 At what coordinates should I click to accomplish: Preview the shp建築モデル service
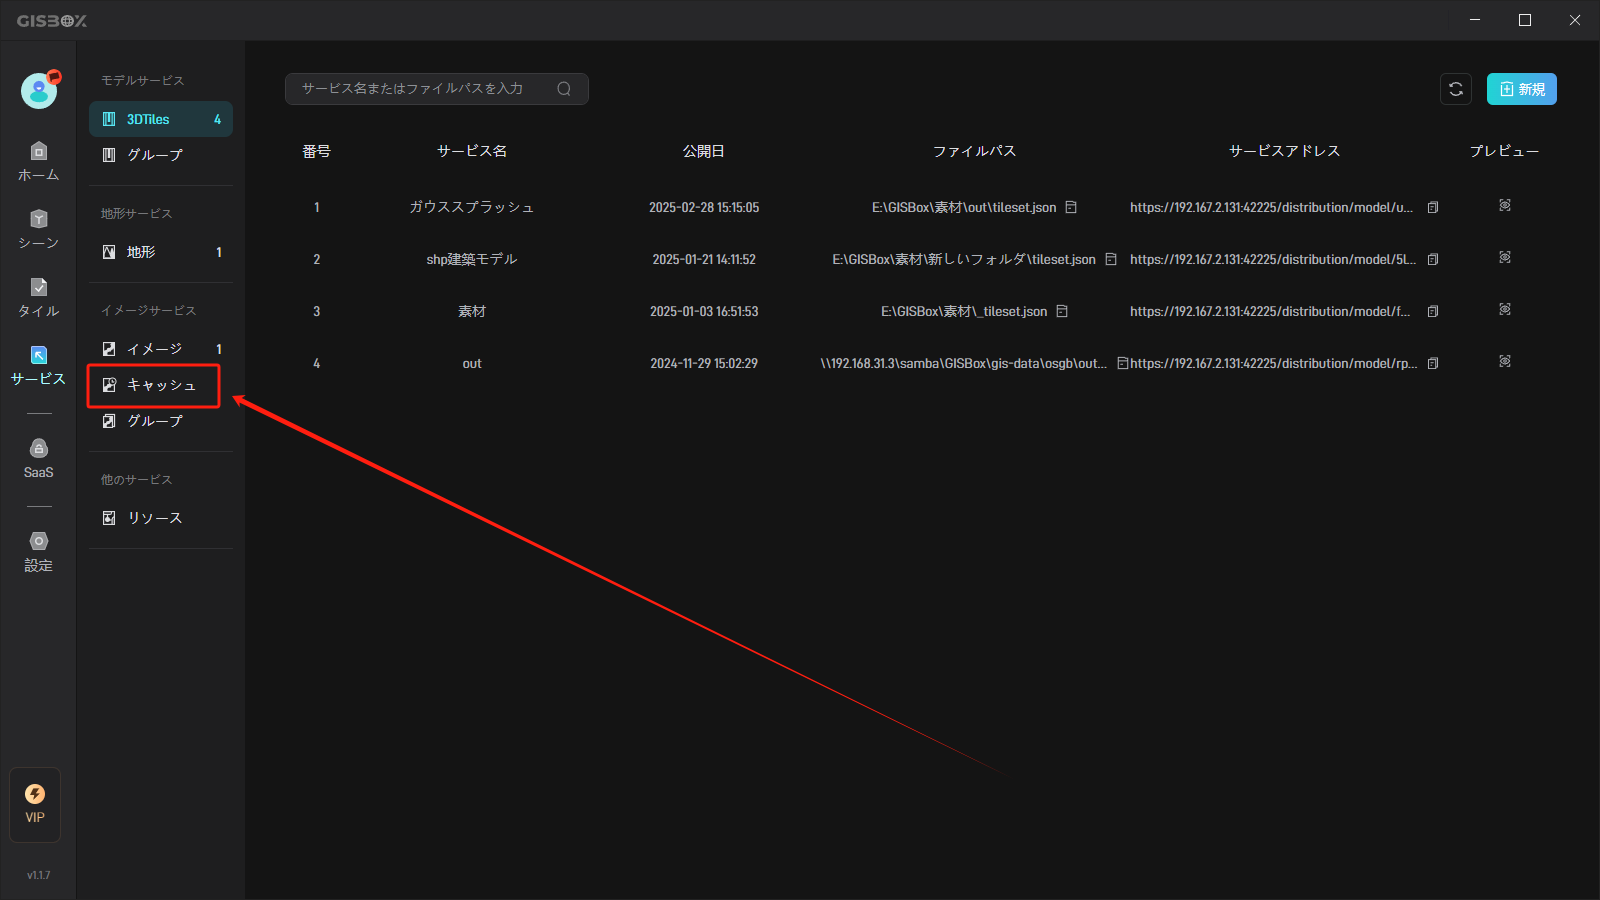point(1505,257)
